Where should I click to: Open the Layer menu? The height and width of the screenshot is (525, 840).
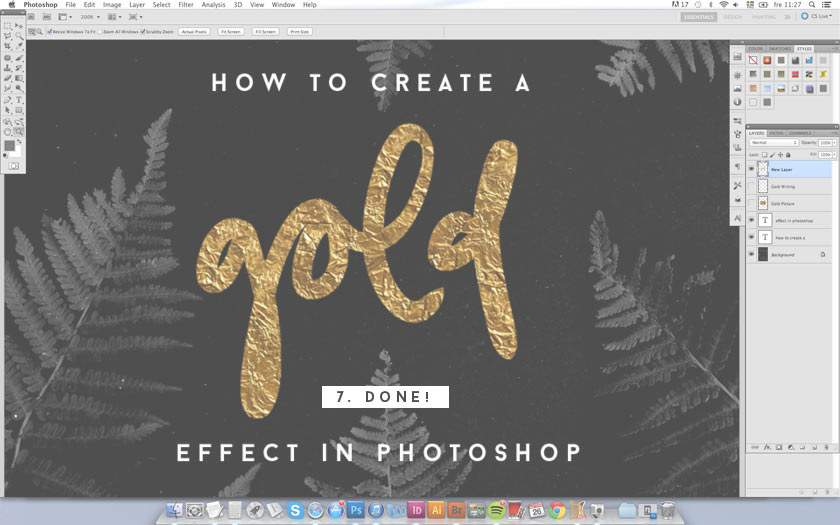tap(137, 5)
